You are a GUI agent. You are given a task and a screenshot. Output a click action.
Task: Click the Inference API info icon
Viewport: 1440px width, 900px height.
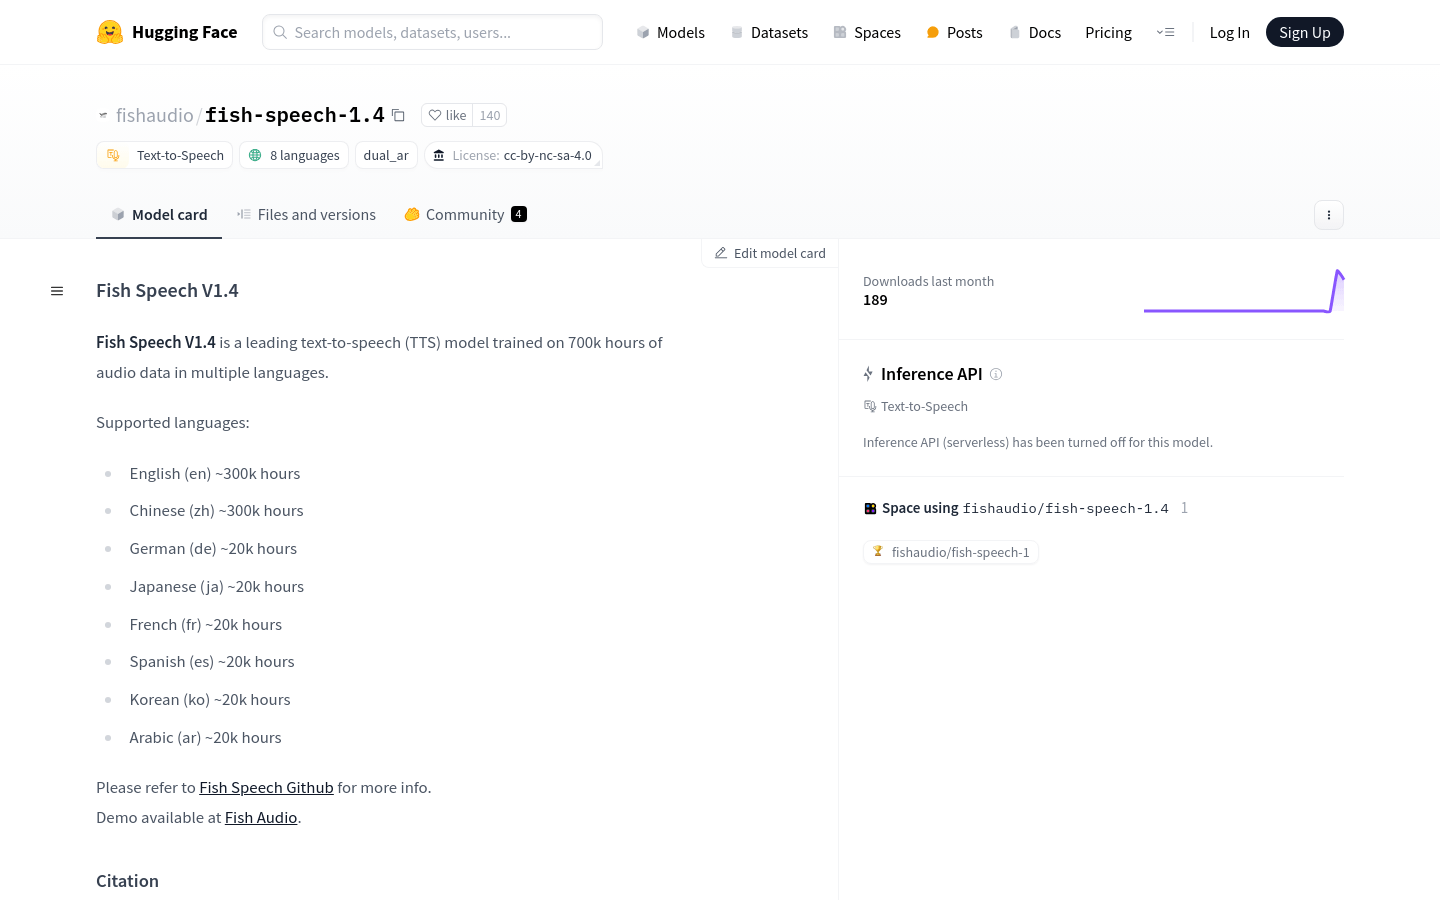996,374
